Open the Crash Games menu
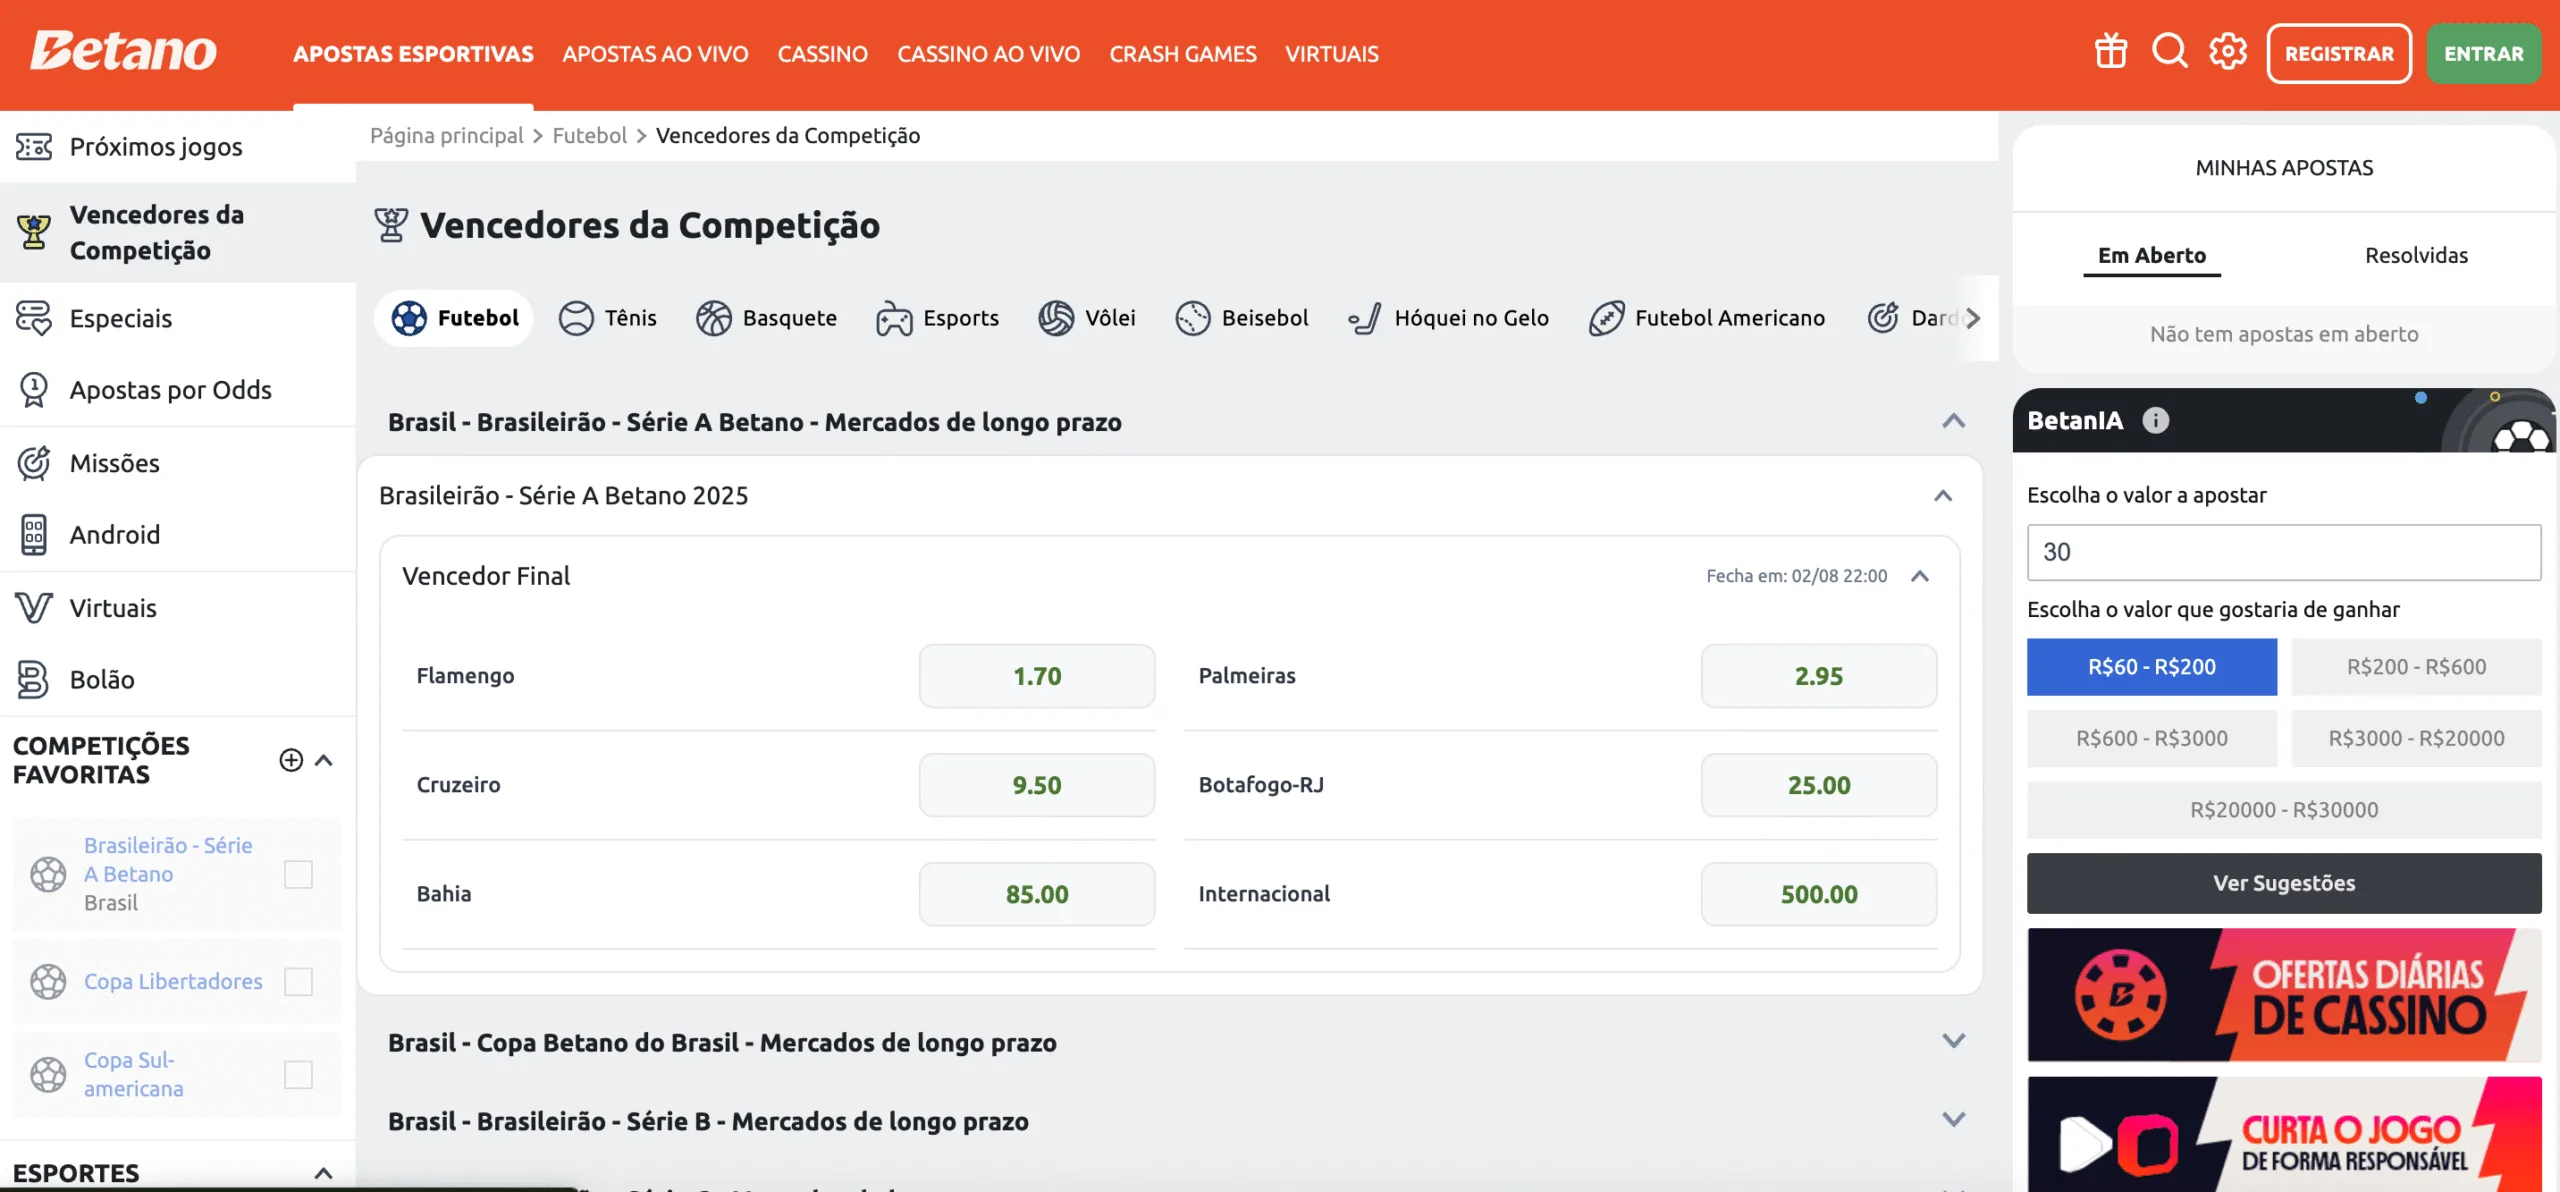The width and height of the screenshot is (2560, 1192). 1183,54
